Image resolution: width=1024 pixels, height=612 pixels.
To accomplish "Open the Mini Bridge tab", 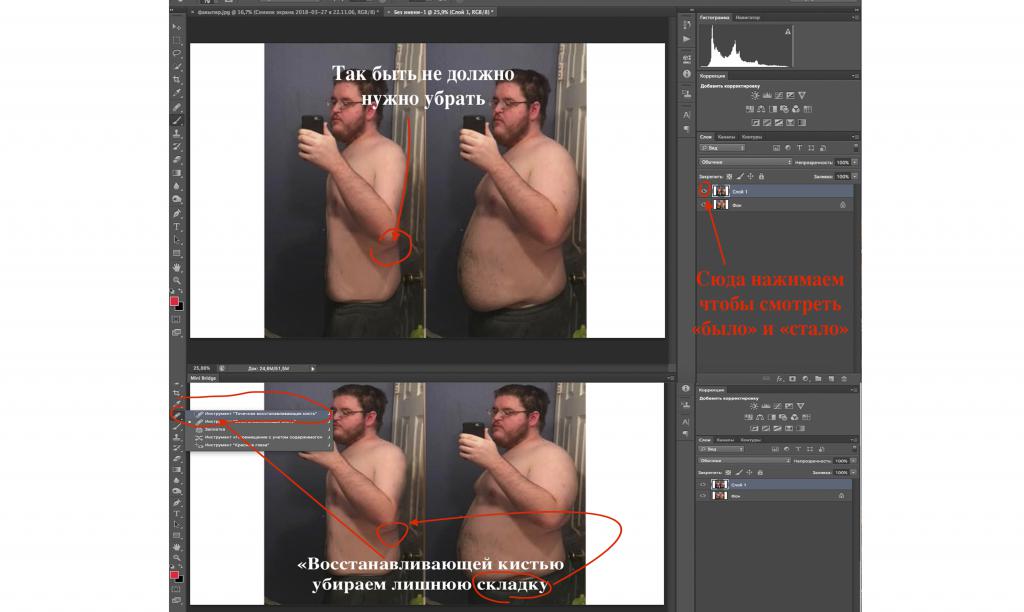I will (203, 378).
